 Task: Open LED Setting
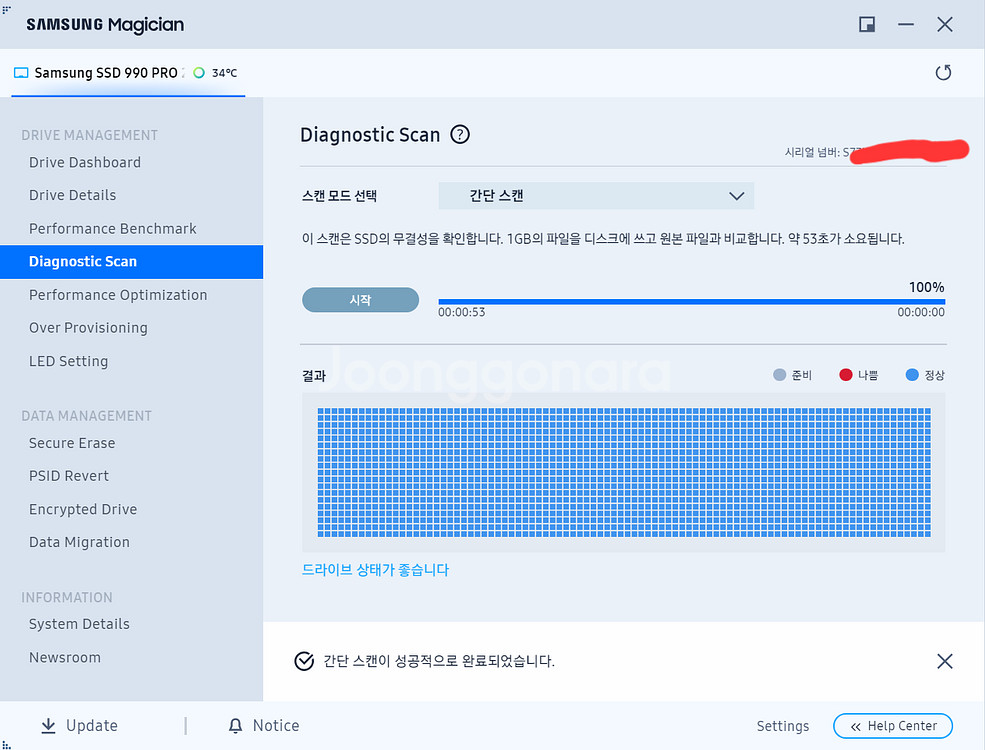[x=68, y=361]
